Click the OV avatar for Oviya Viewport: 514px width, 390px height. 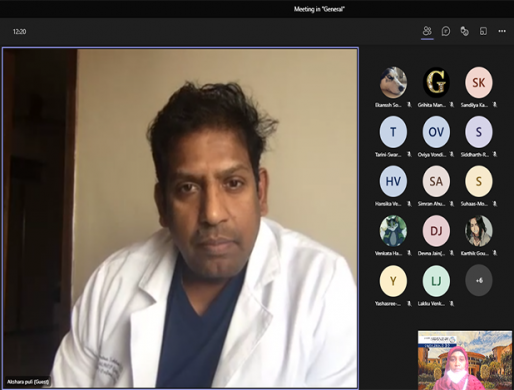pyautogui.click(x=436, y=132)
